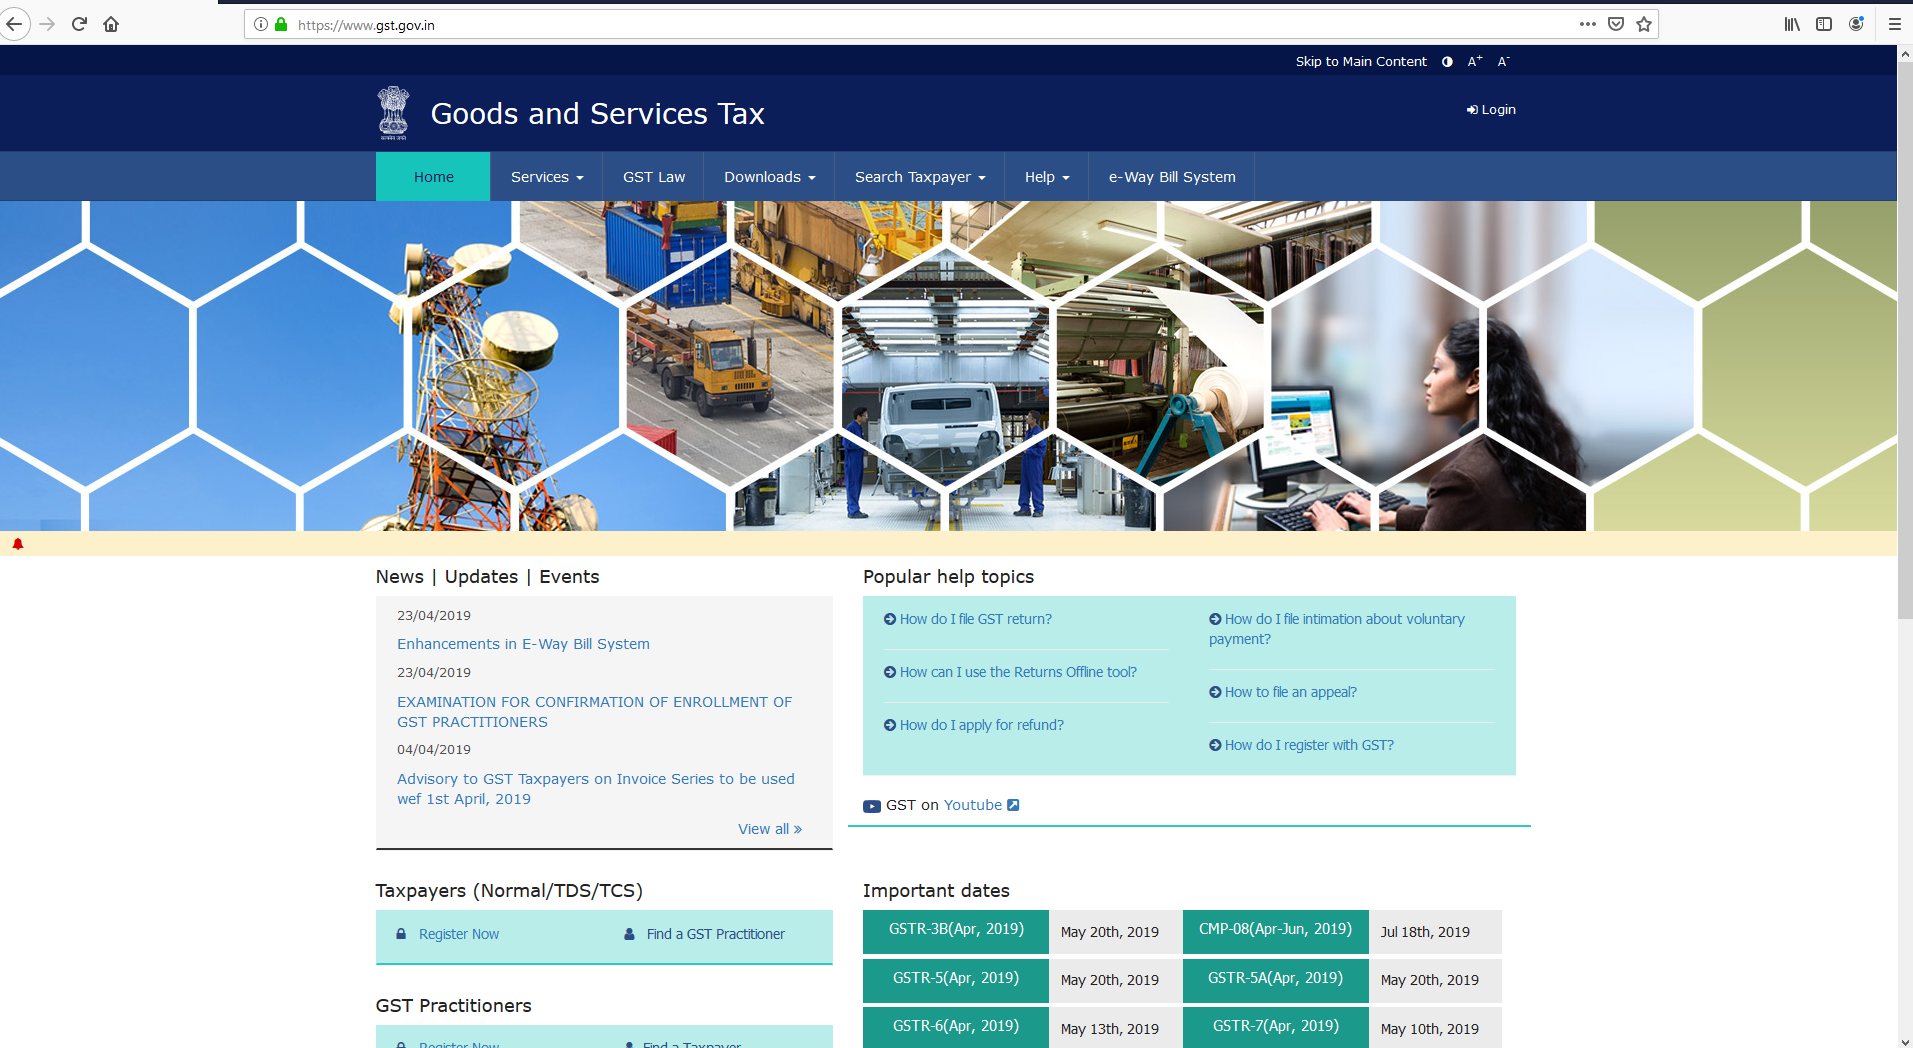Open the GST Law menu item
Viewport: 1913px width, 1048px height.
tap(654, 177)
